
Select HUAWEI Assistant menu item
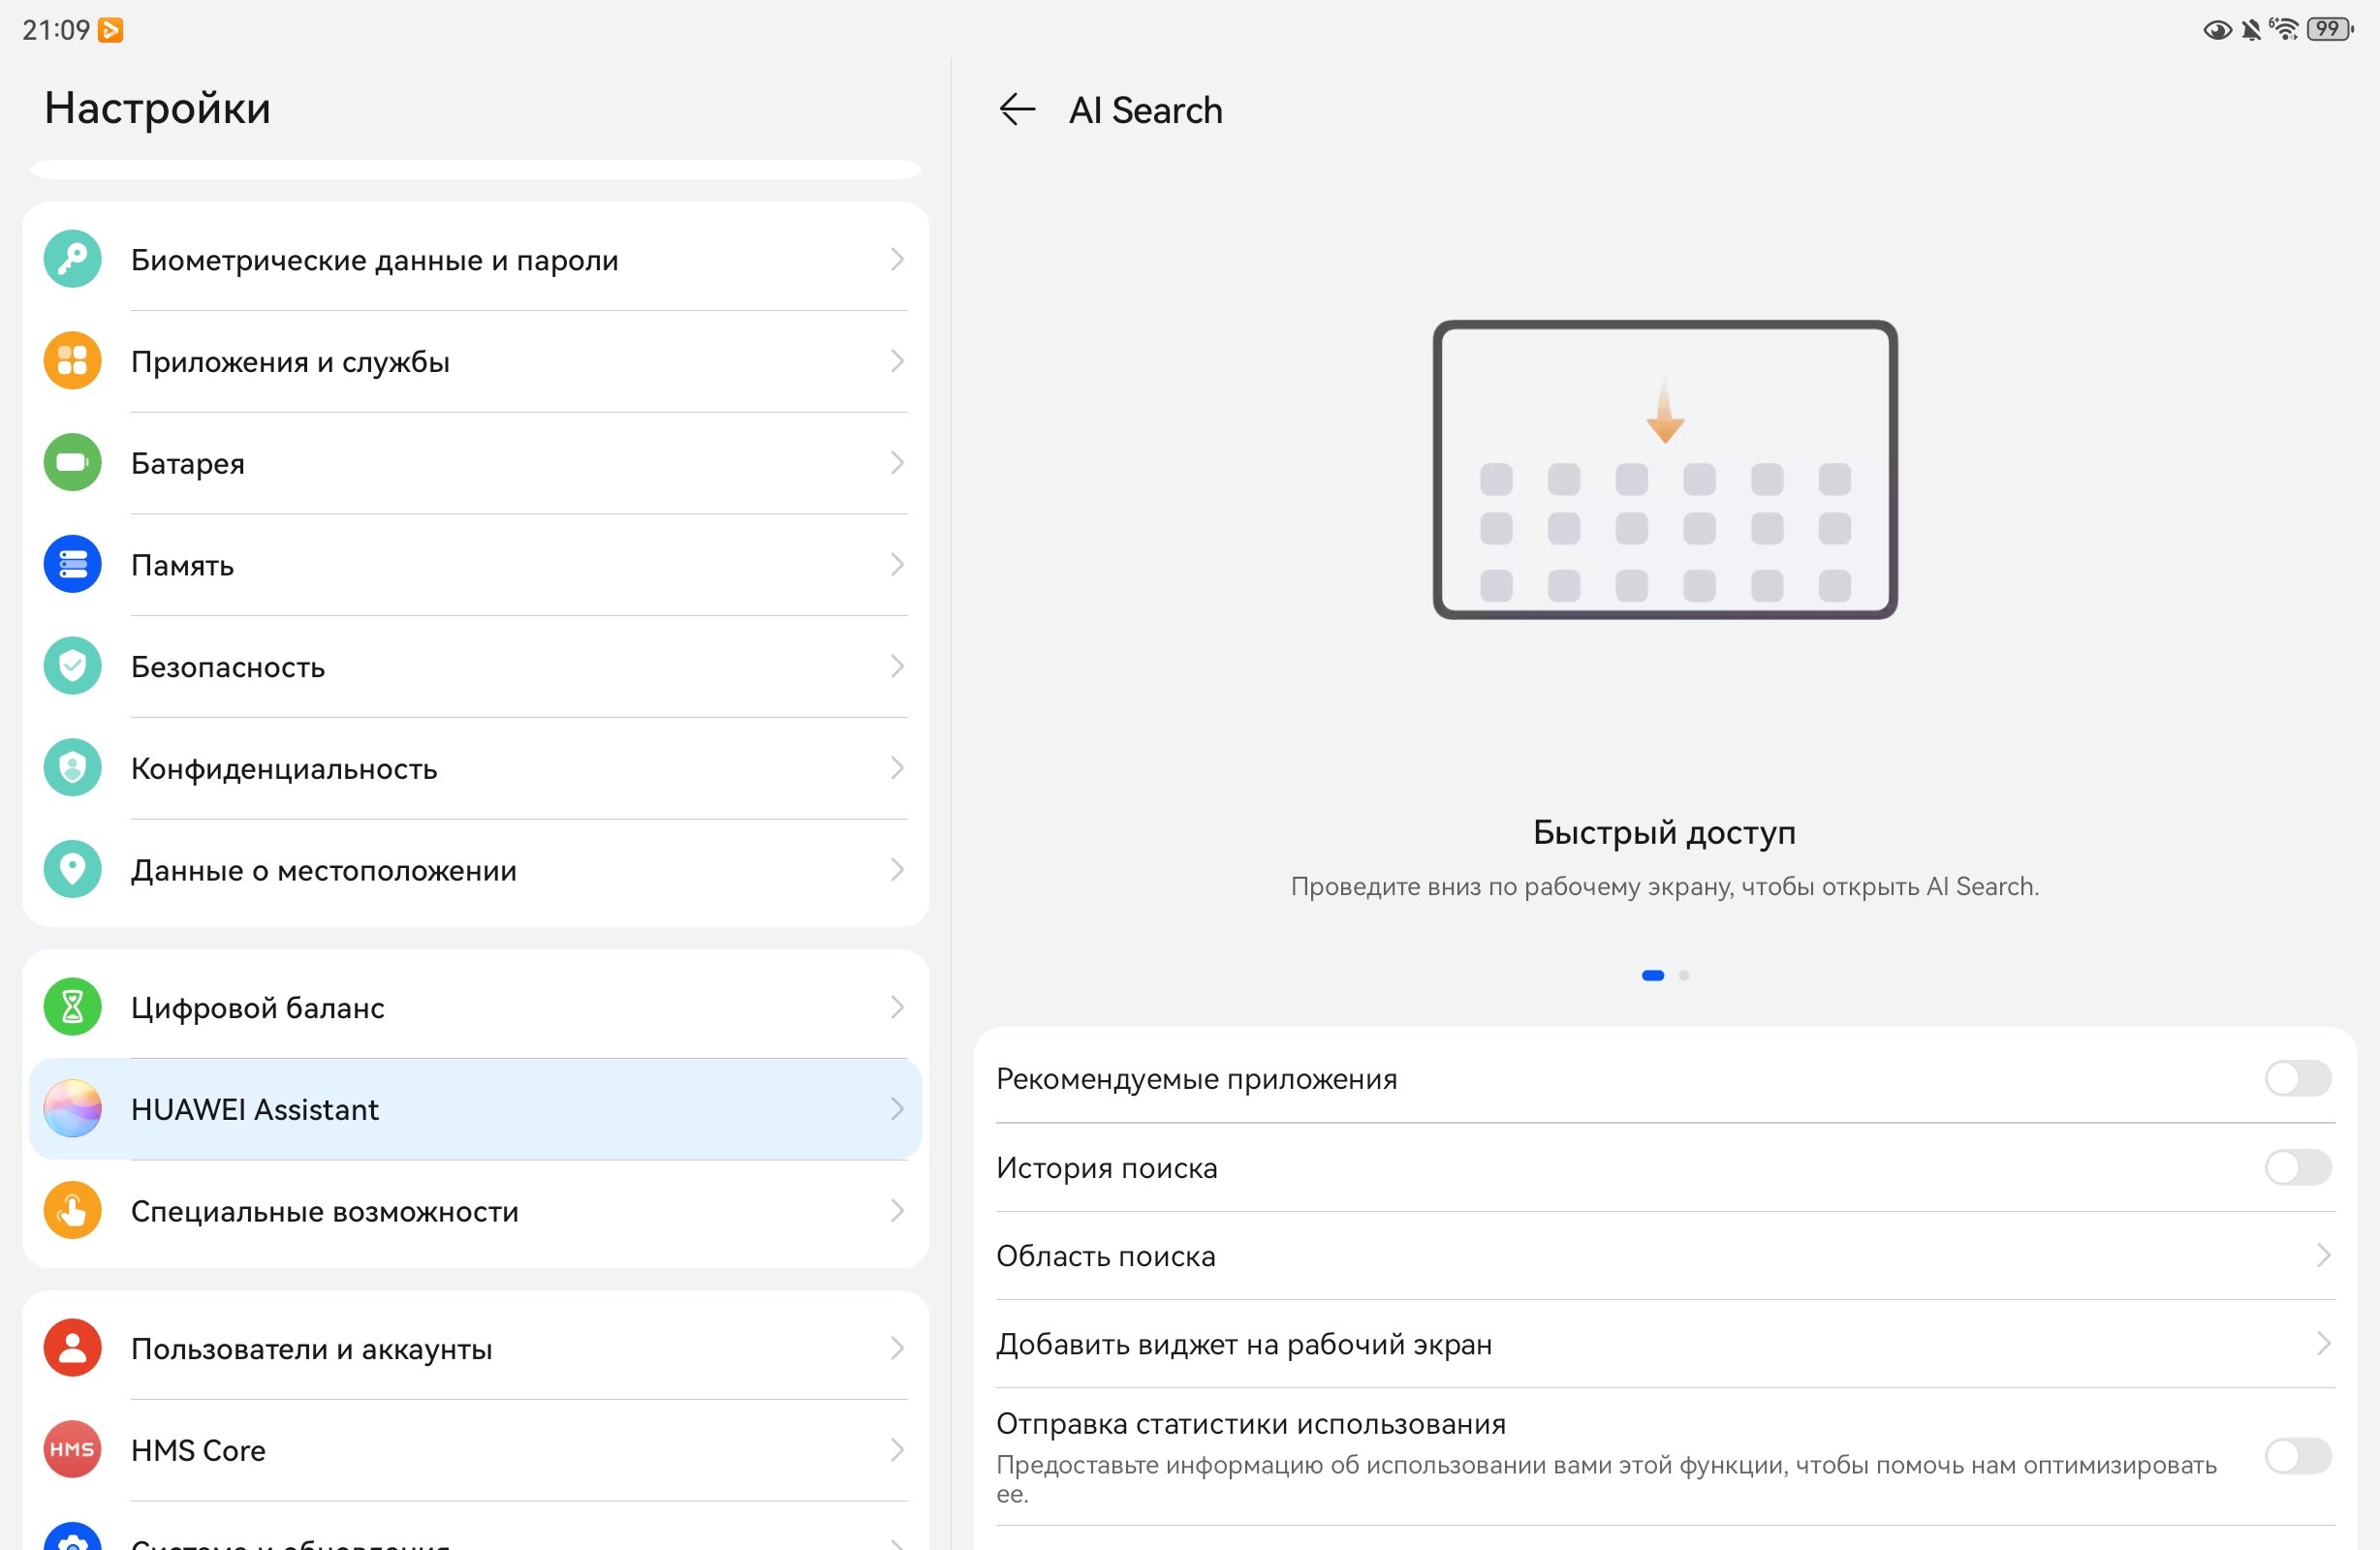click(x=475, y=1109)
